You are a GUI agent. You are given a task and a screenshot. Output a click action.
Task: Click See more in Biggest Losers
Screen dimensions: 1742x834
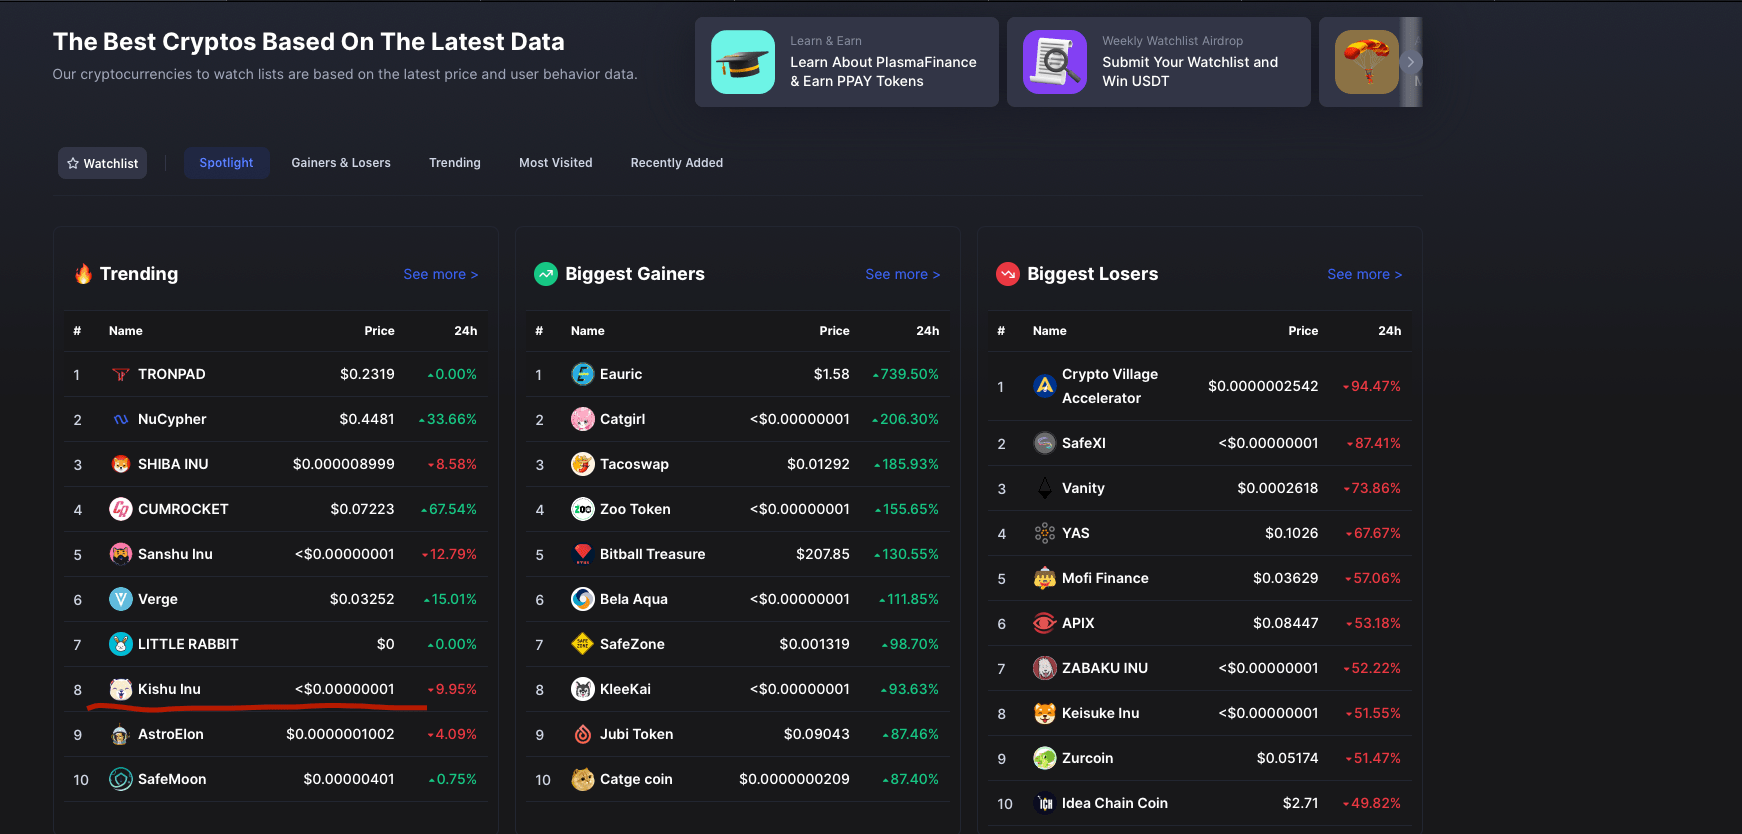(x=1365, y=274)
